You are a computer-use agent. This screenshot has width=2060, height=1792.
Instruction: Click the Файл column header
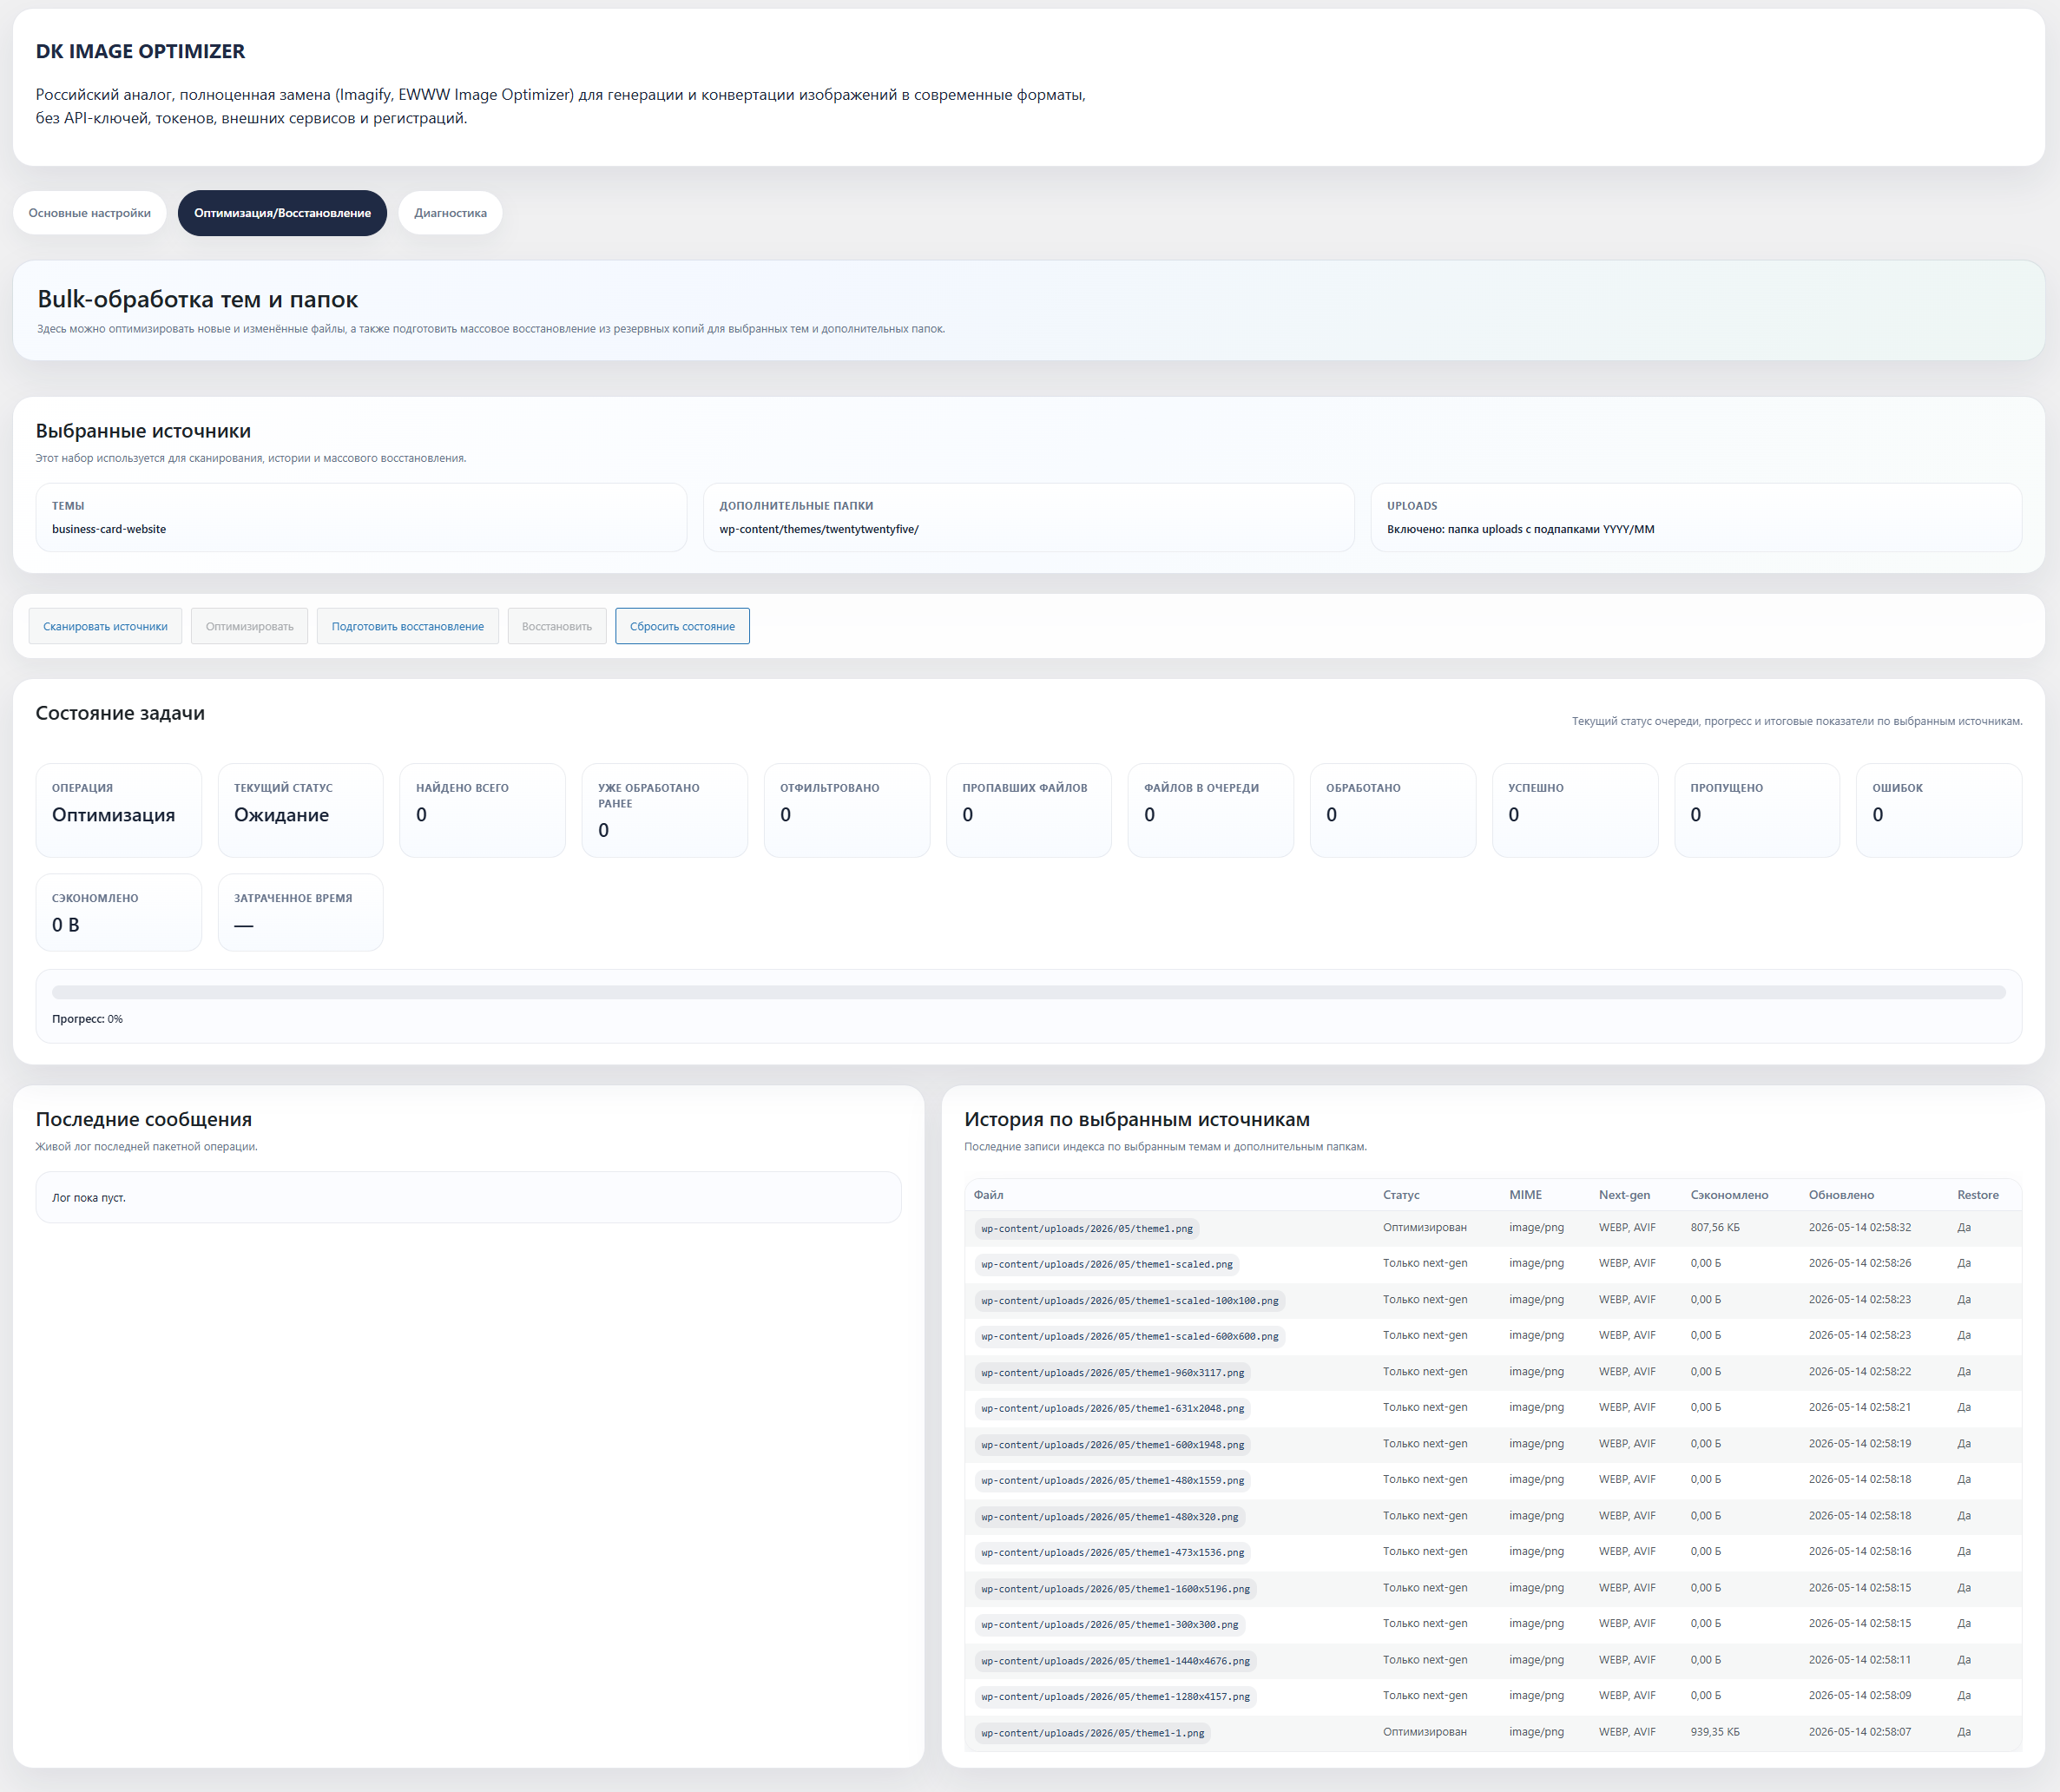(988, 1195)
